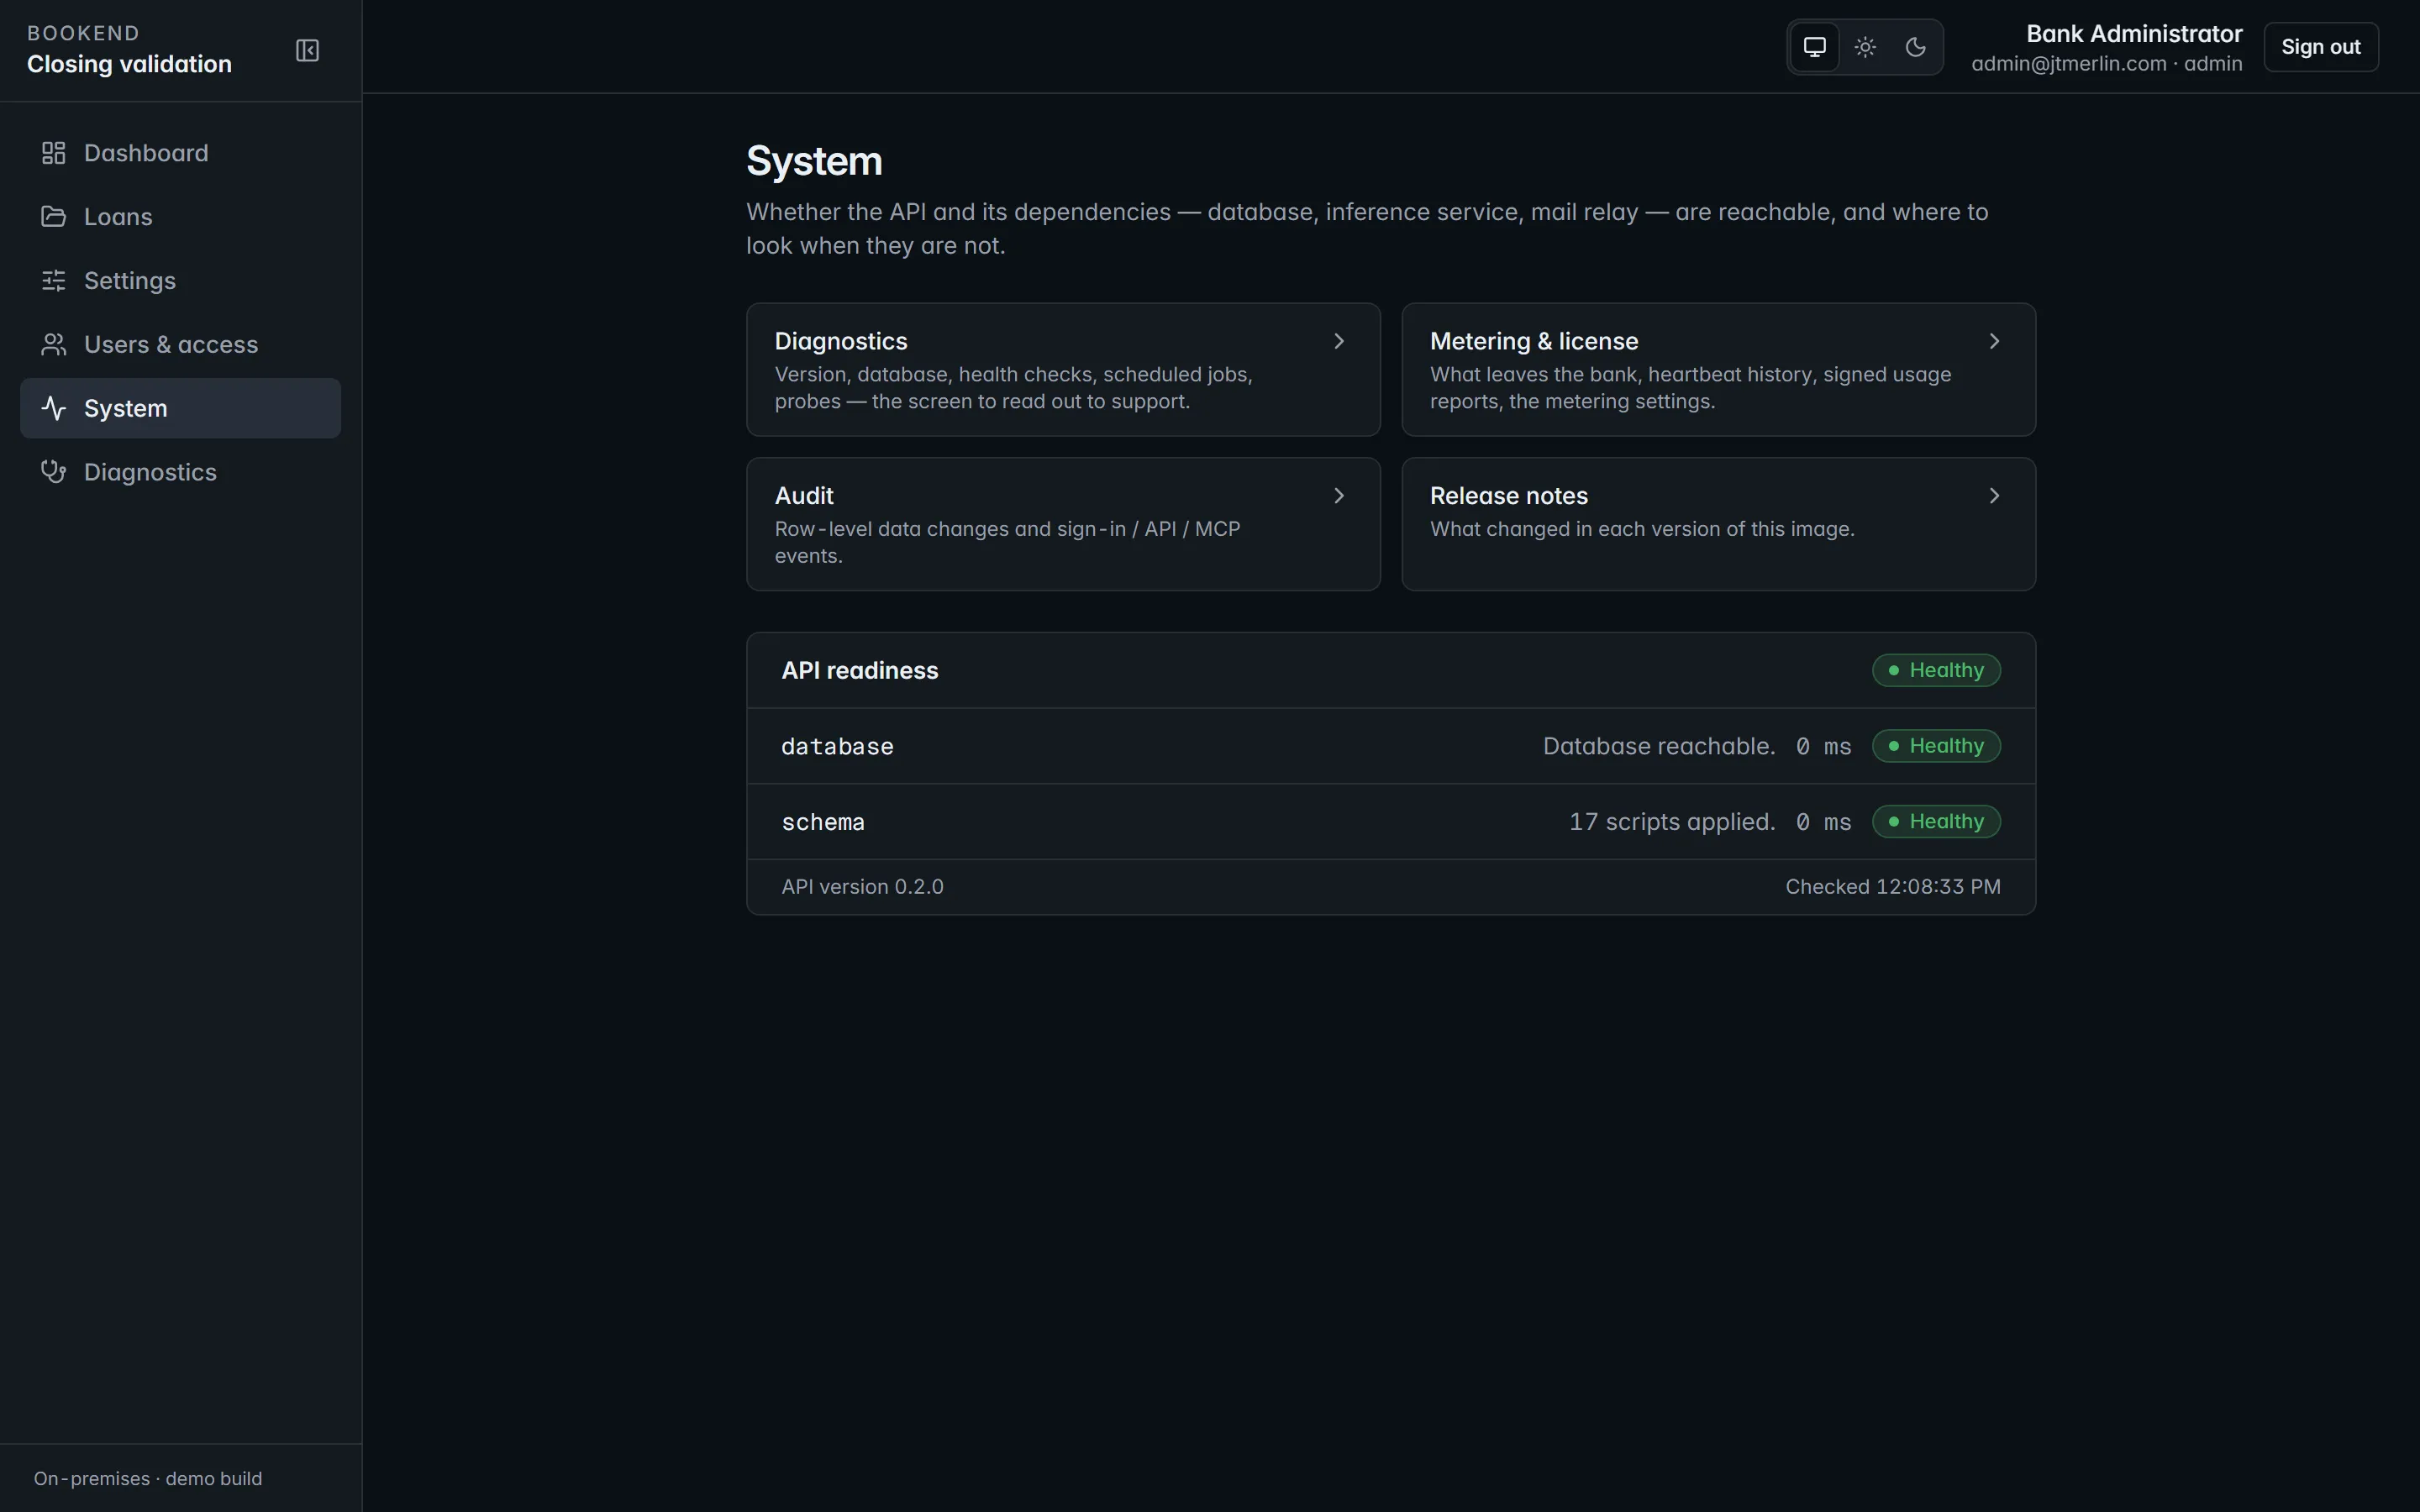Click the schema row Healthy badge
This screenshot has width=2420, height=1512.
[1936, 822]
